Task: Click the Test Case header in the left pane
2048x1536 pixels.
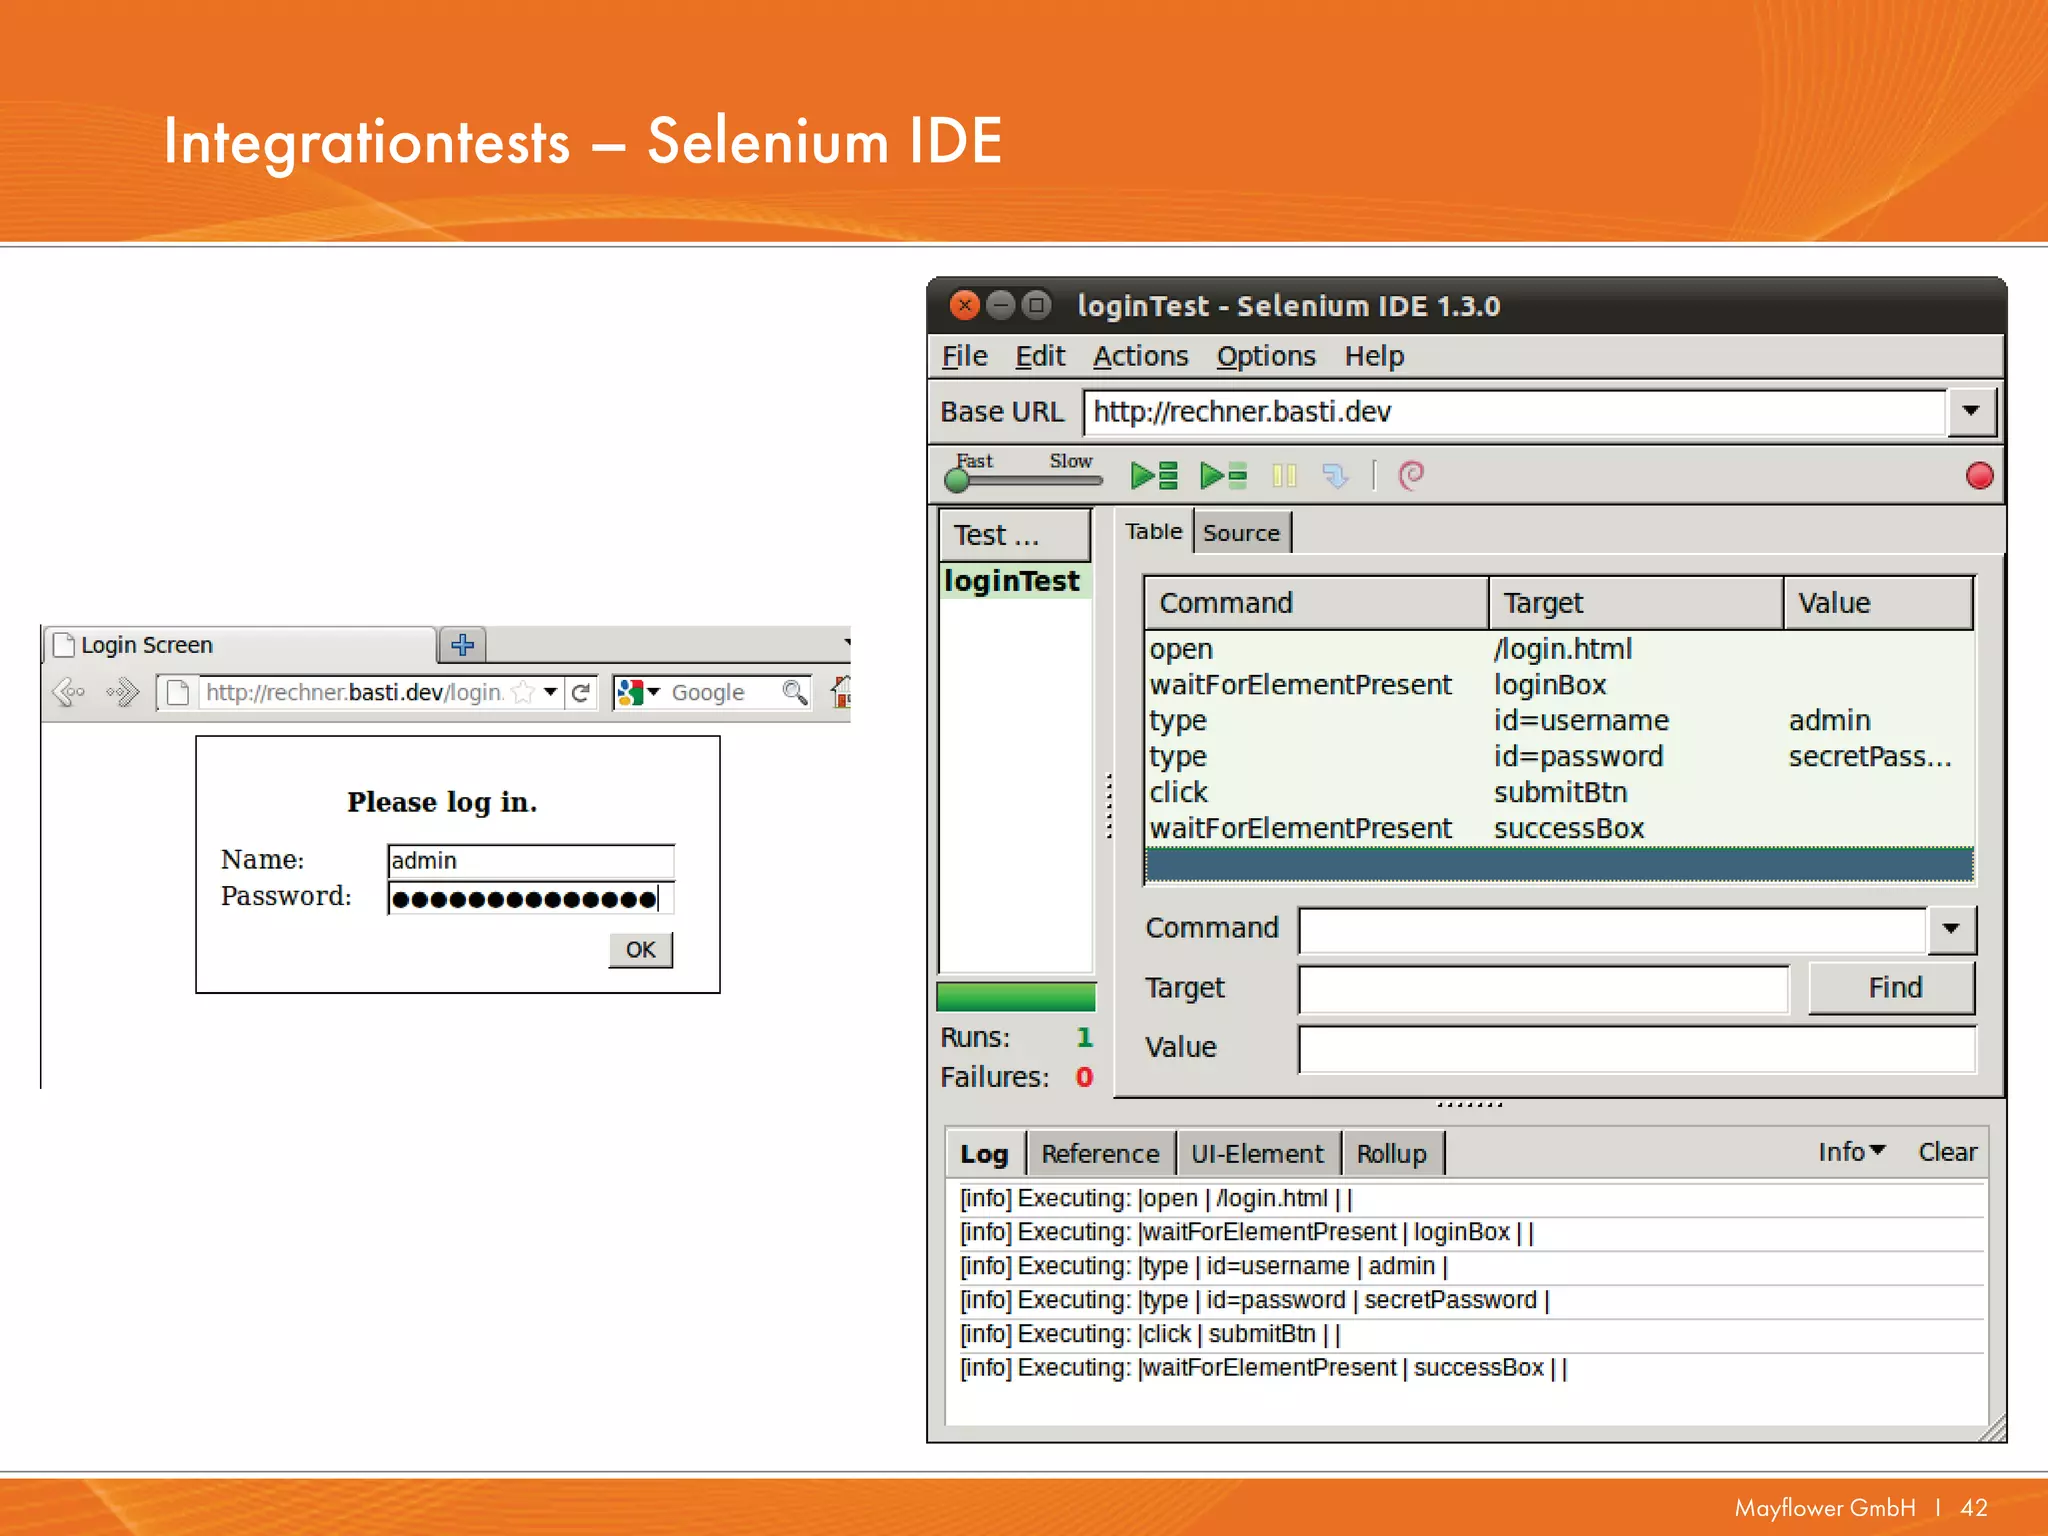Action: click(x=1015, y=535)
